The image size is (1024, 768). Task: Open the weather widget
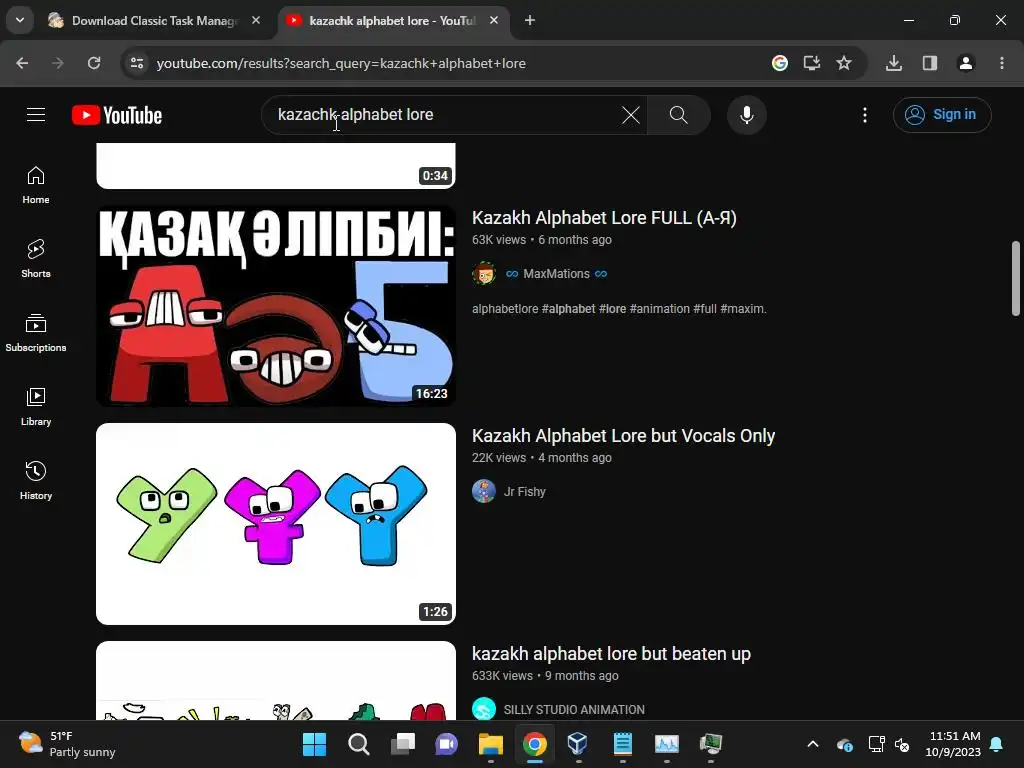[67, 744]
